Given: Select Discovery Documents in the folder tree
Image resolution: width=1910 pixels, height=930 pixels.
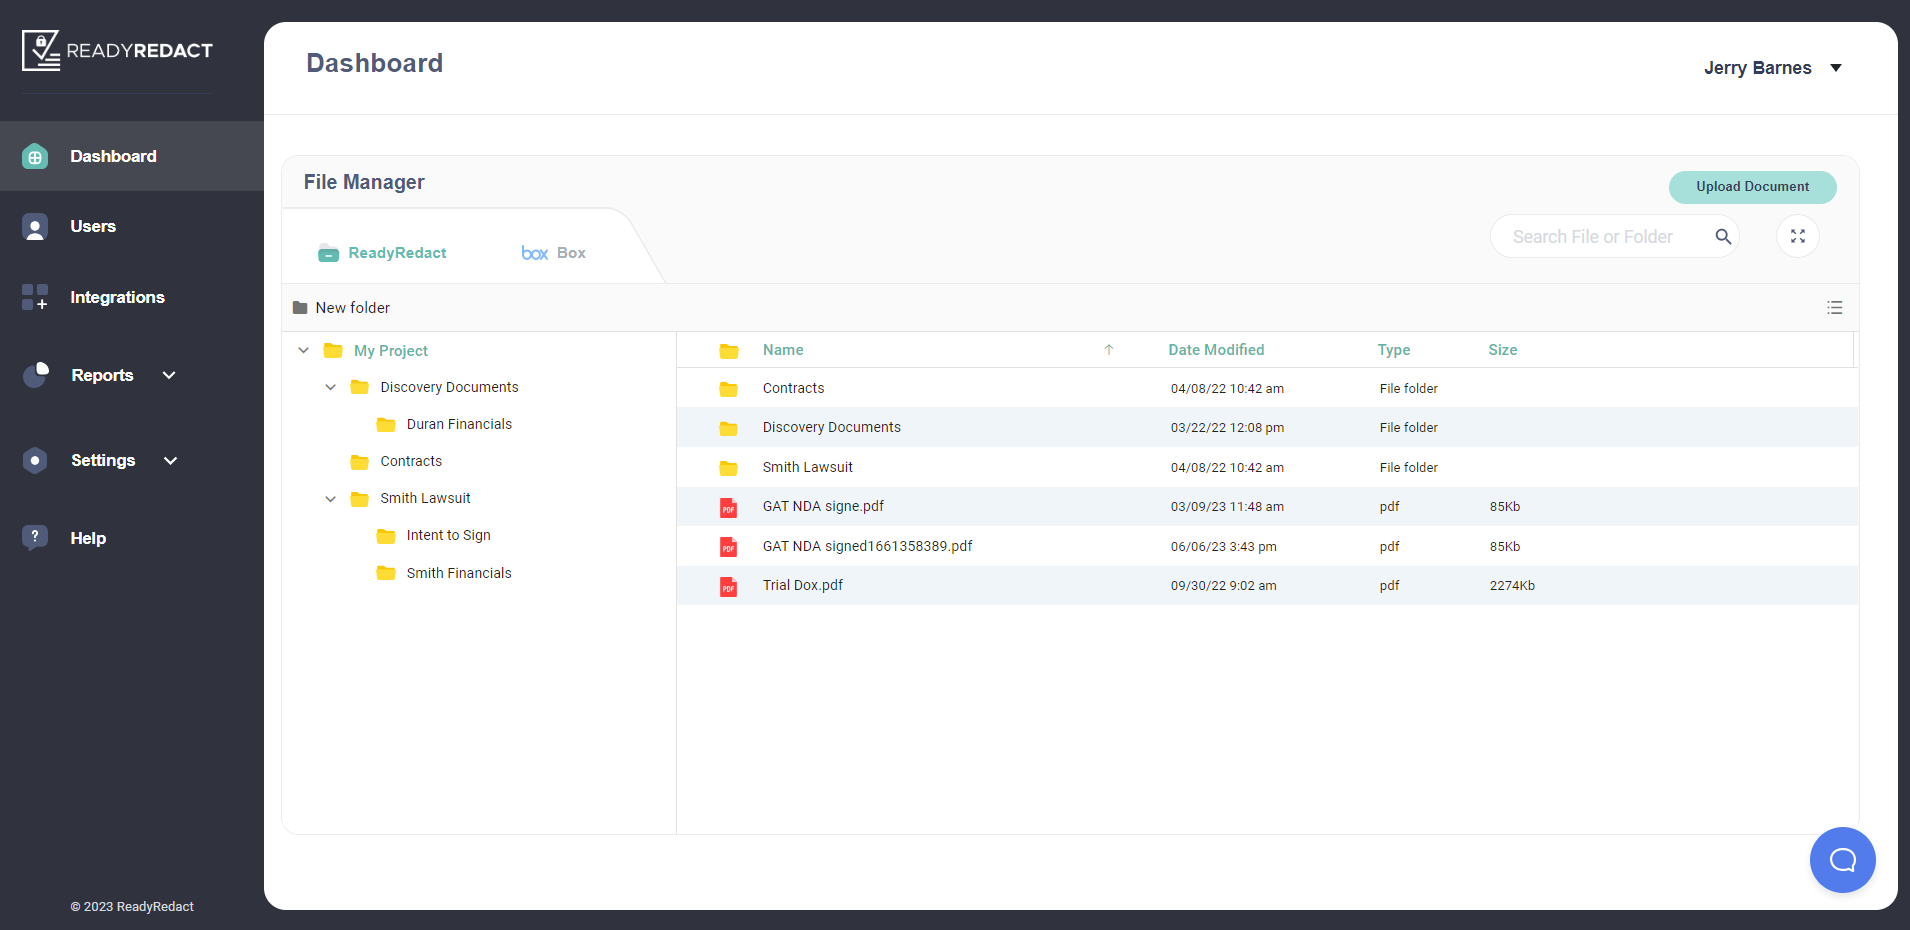Looking at the screenshot, I should (449, 387).
